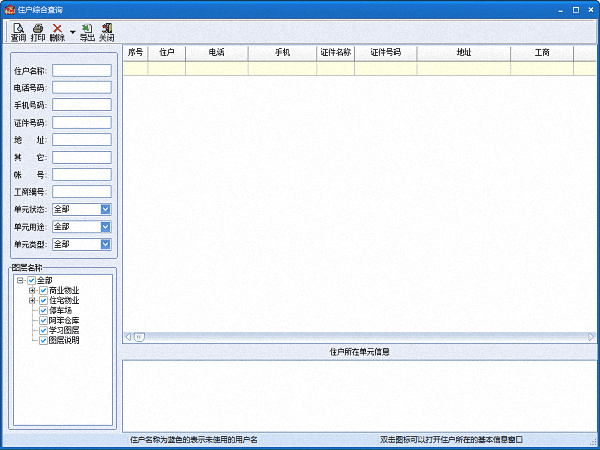Toggle the 停车场 checkbox
The height and width of the screenshot is (450, 600).
43,310
